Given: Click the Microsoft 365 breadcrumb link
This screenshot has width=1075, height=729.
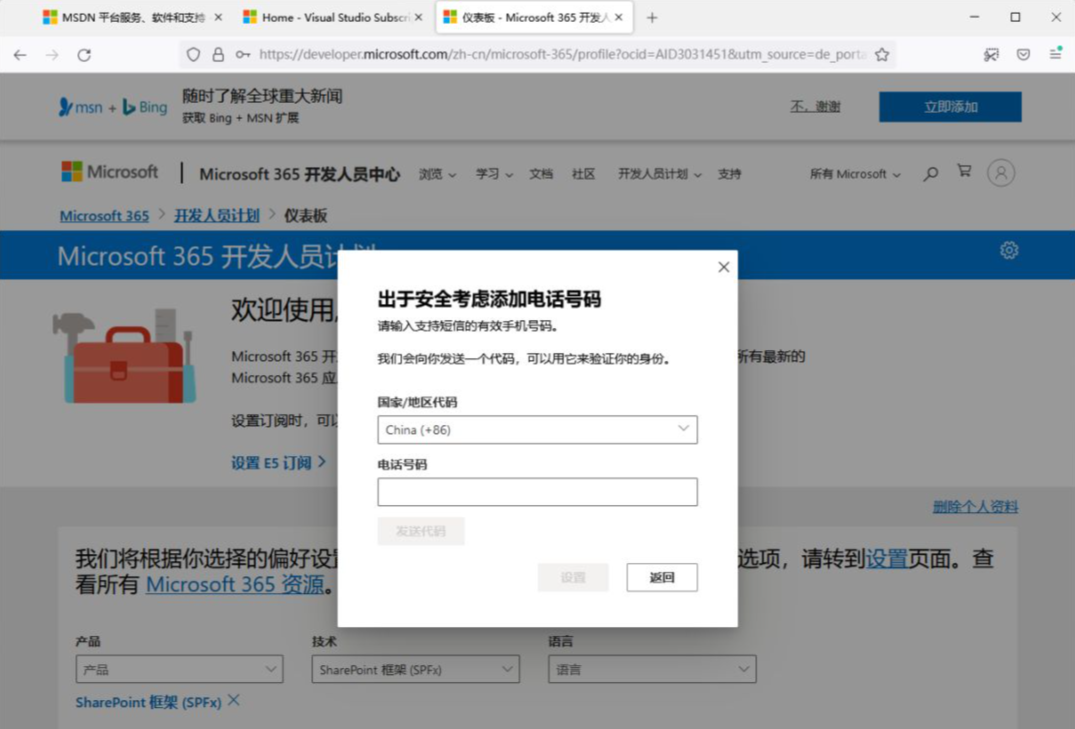Looking at the screenshot, I should click(104, 215).
